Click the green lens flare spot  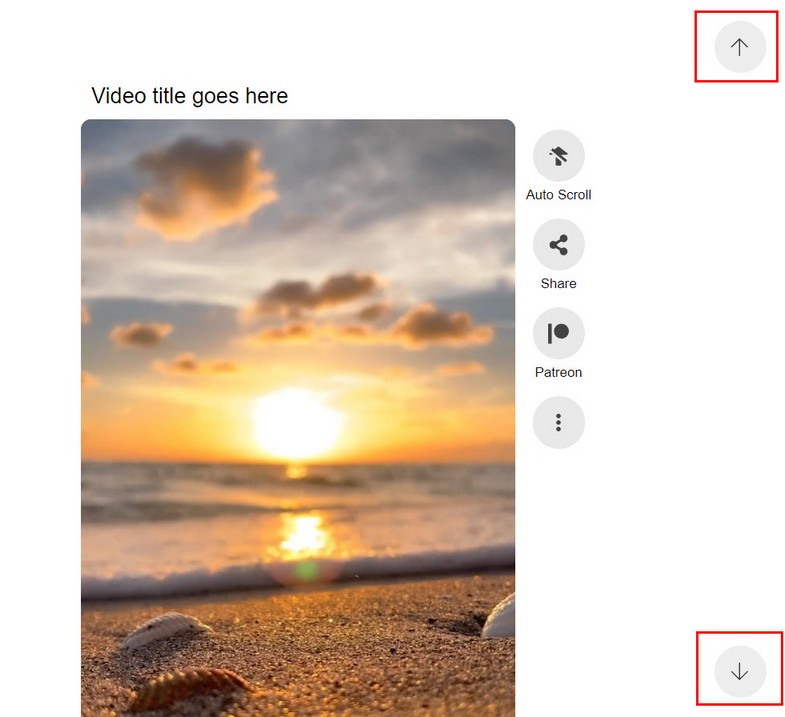click(x=306, y=571)
